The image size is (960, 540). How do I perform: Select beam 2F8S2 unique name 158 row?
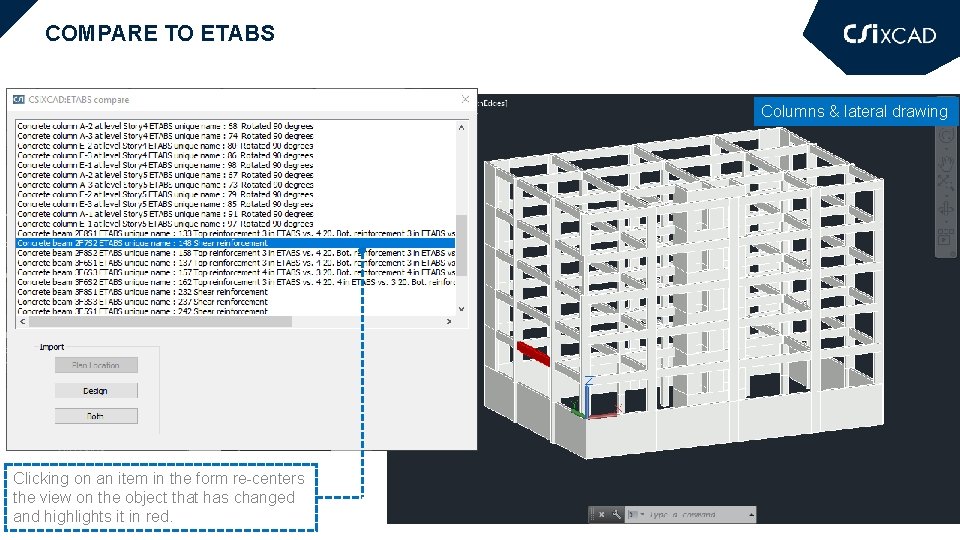235,253
